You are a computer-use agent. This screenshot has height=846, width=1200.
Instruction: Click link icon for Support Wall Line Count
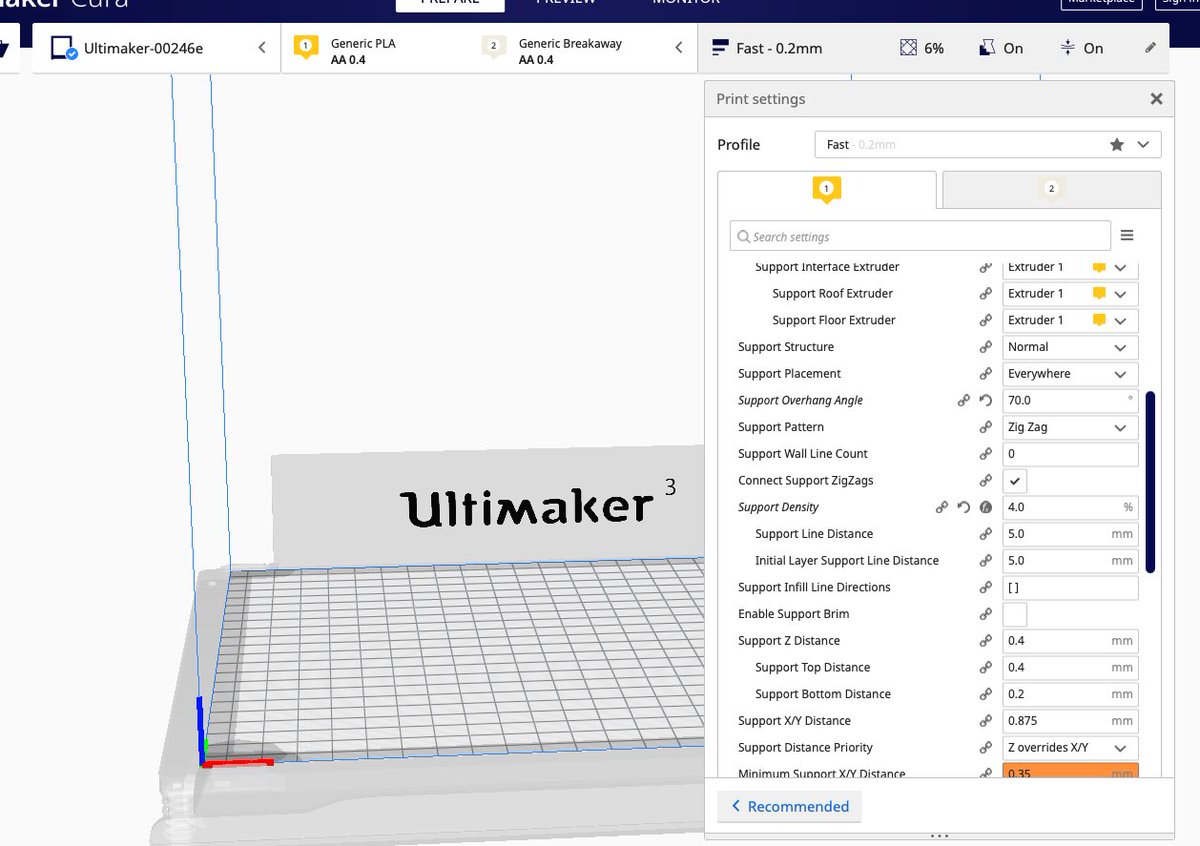click(x=986, y=454)
